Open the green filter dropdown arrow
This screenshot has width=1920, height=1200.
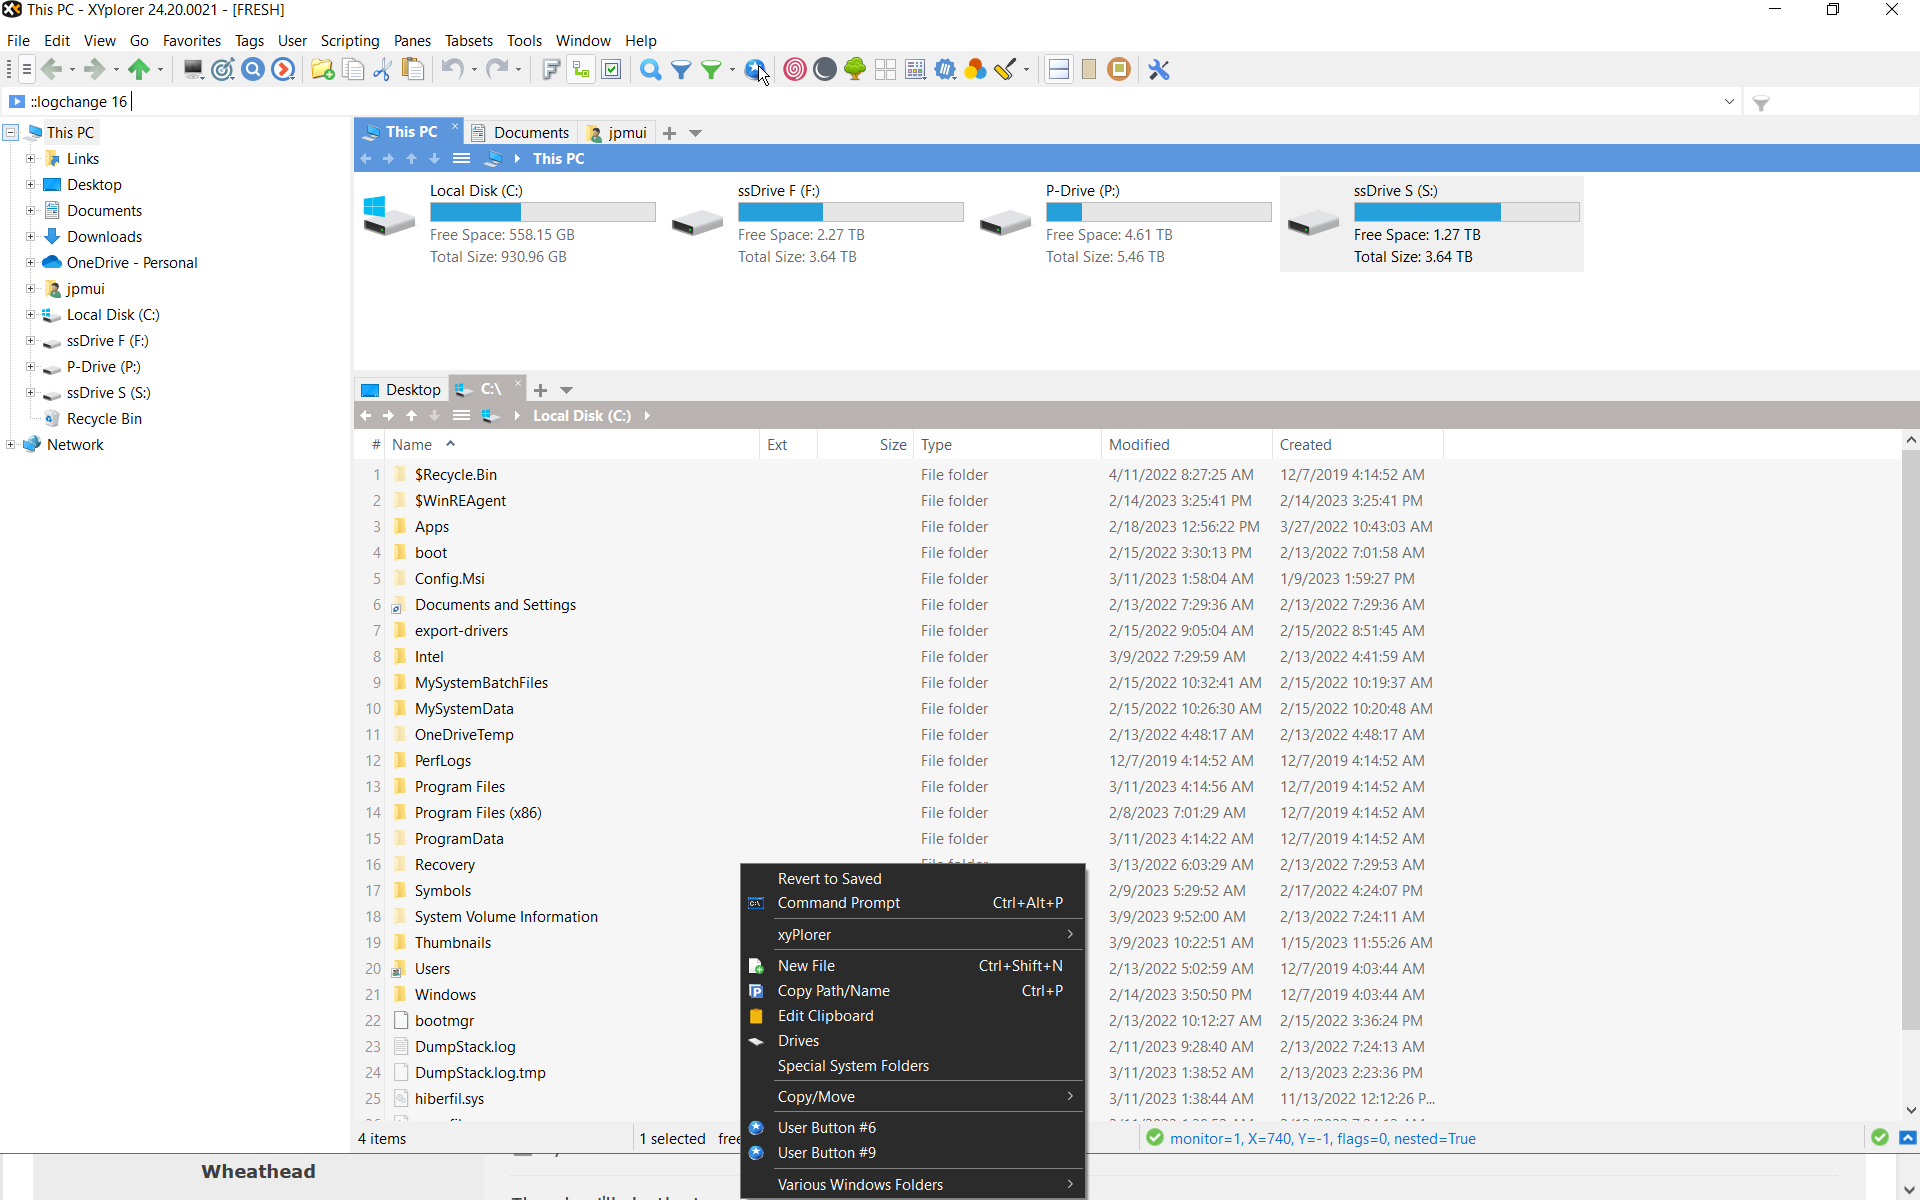point(732,70)
